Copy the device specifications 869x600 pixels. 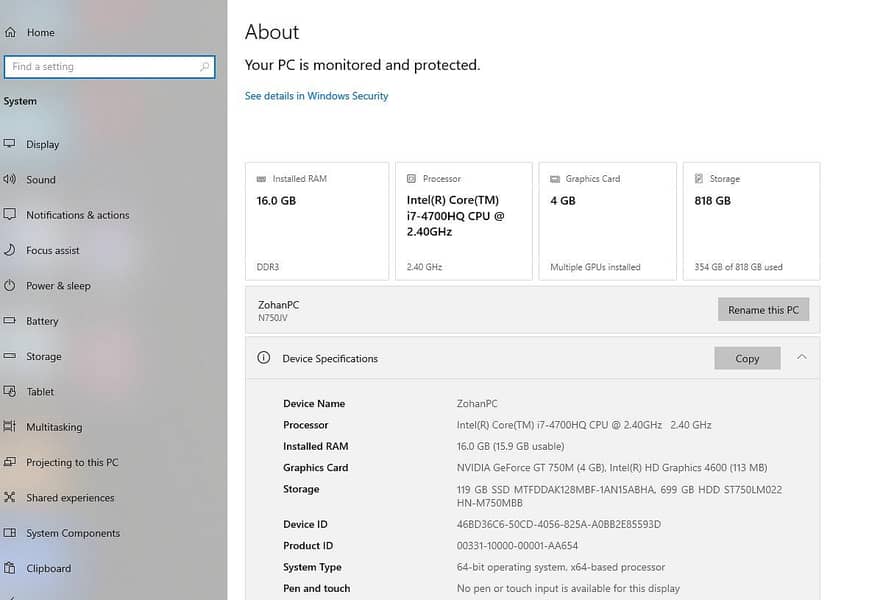pos(747,358)
